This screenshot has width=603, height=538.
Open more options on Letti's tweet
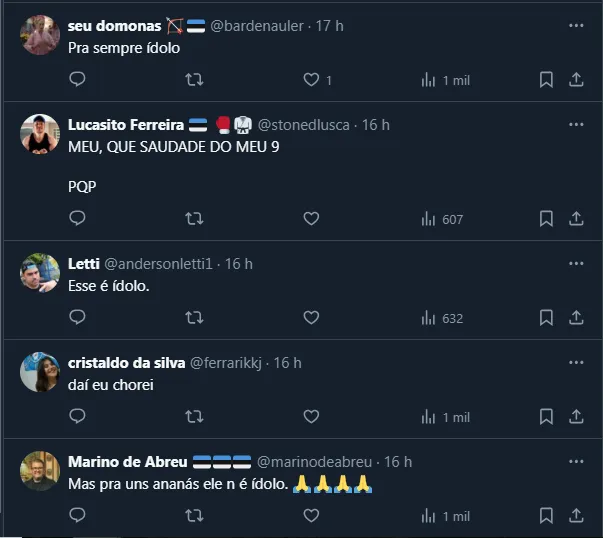point(576,264)
